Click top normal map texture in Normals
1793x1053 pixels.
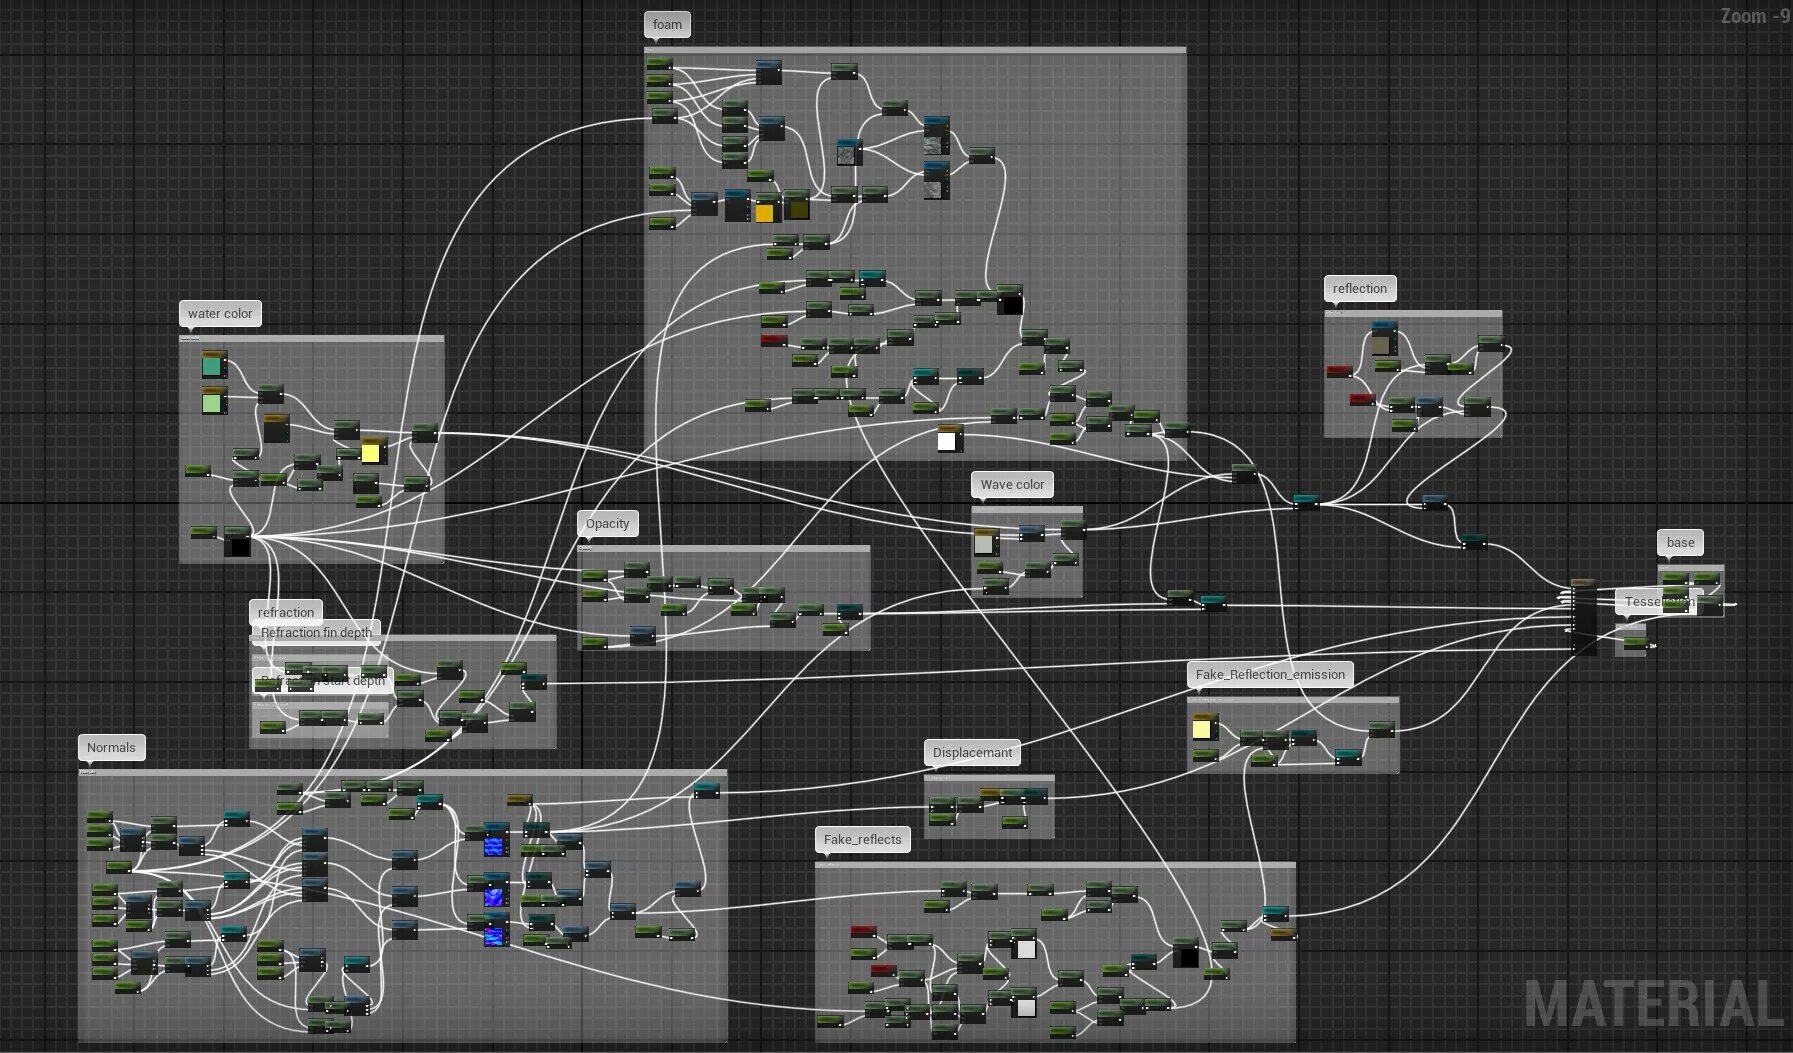(x=496, y=841)
